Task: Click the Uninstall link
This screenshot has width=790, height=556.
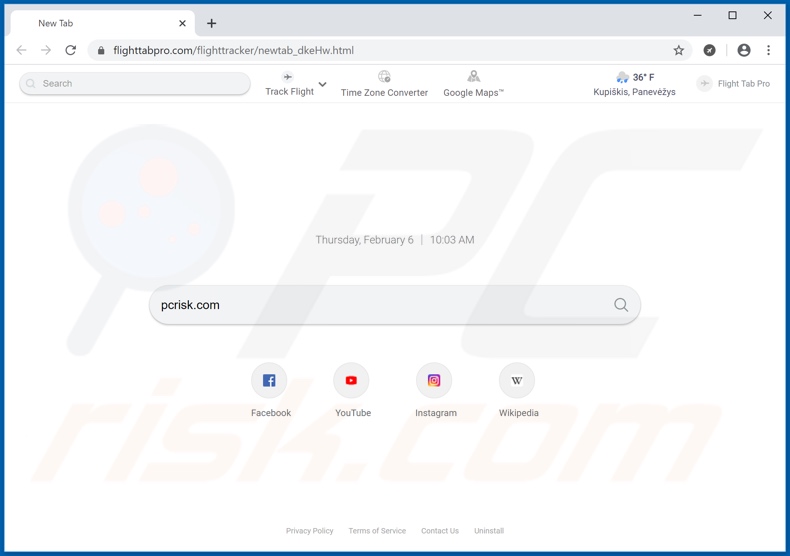Action: point(489,531)
